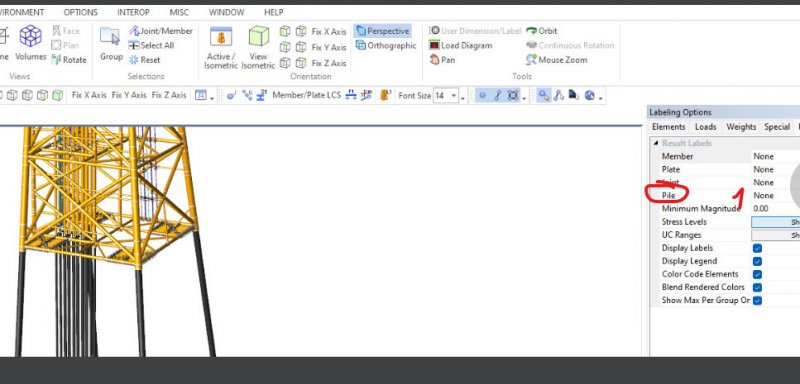Uncheck the Display Legend checkbox
The width and height of the screenshot is (800, 384).
click(x=757, y=262)
